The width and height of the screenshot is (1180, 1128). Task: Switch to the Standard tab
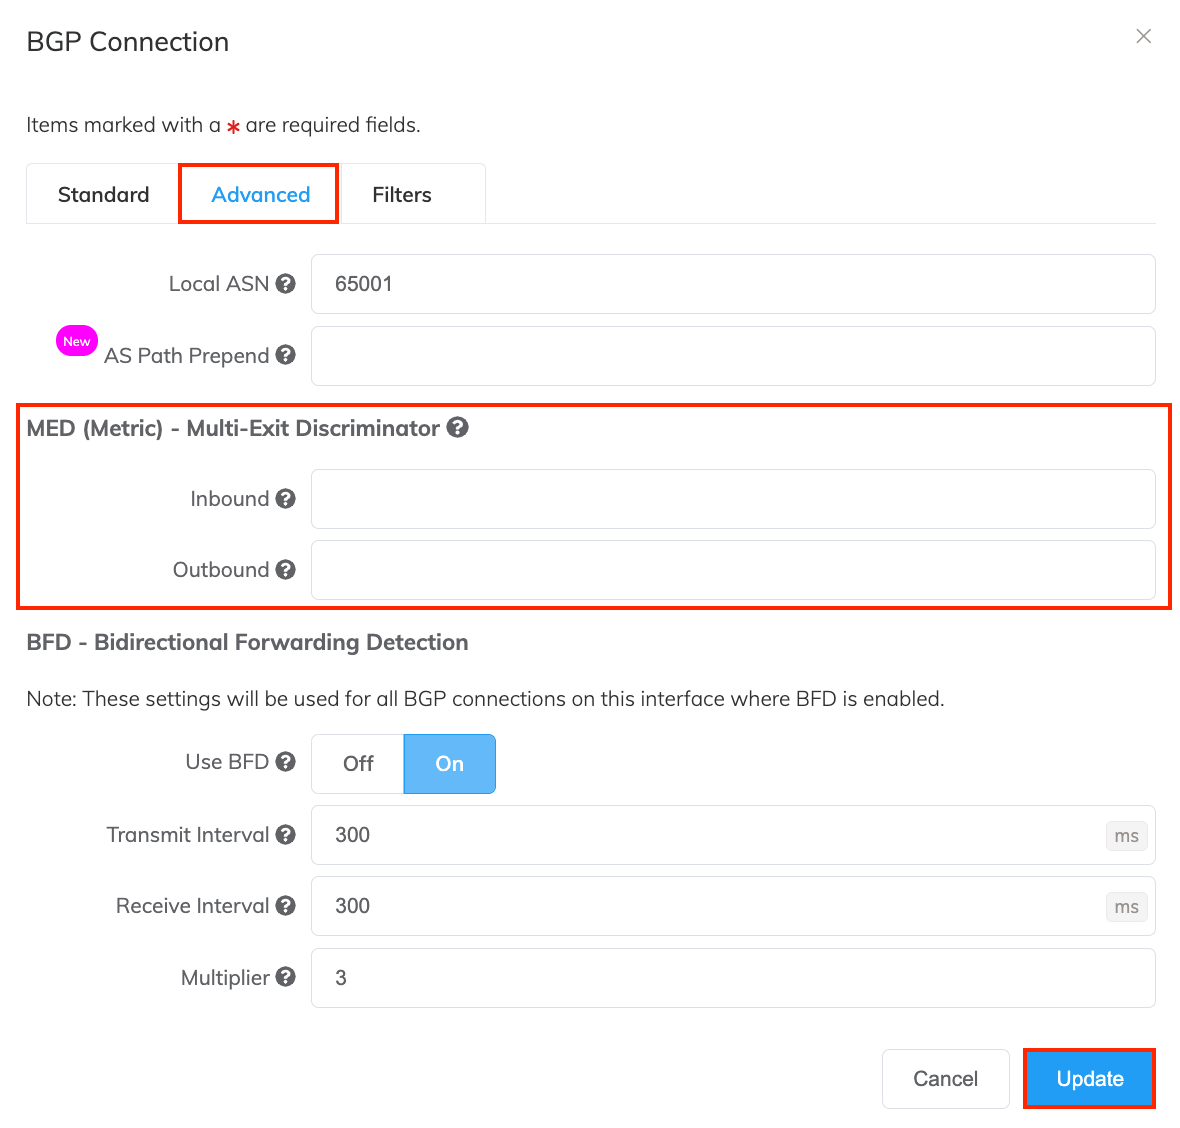click(103, 194)
